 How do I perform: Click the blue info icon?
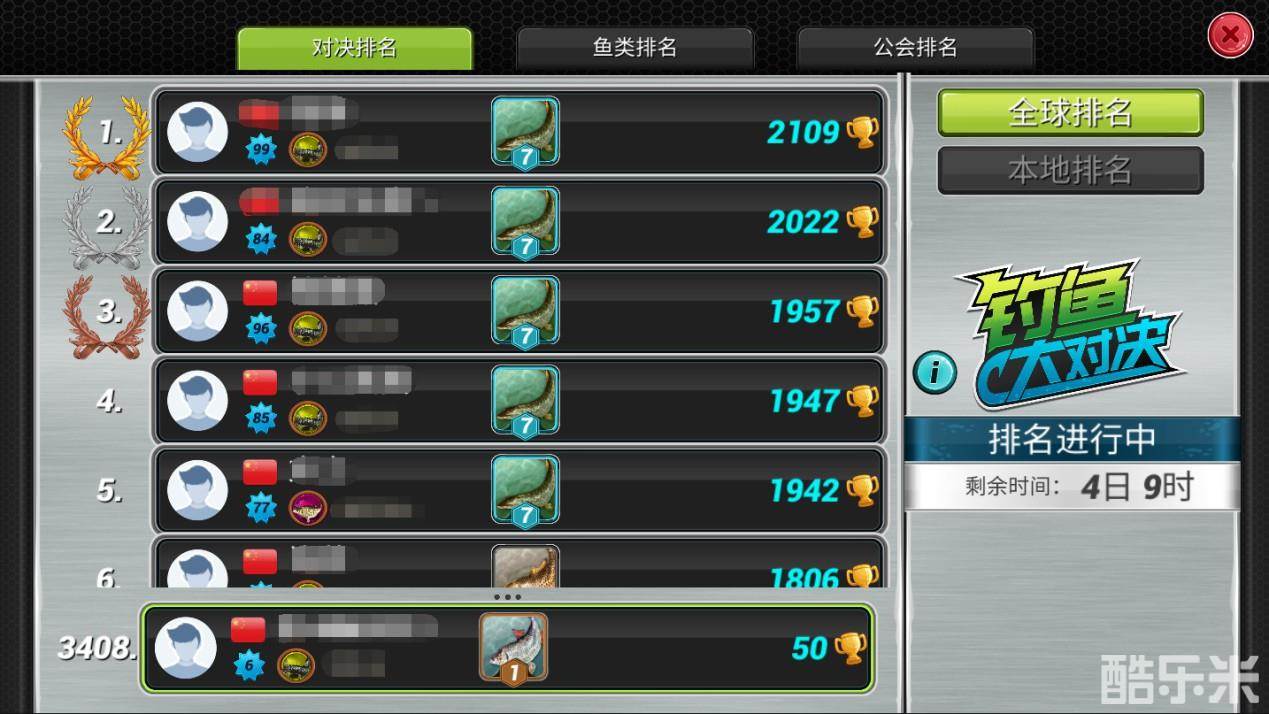coord(935,373)
